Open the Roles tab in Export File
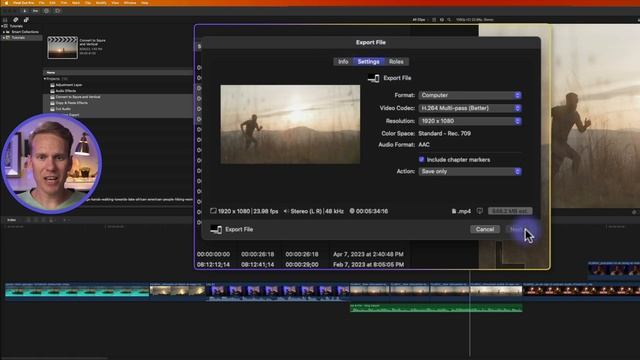 coord(396,62)
